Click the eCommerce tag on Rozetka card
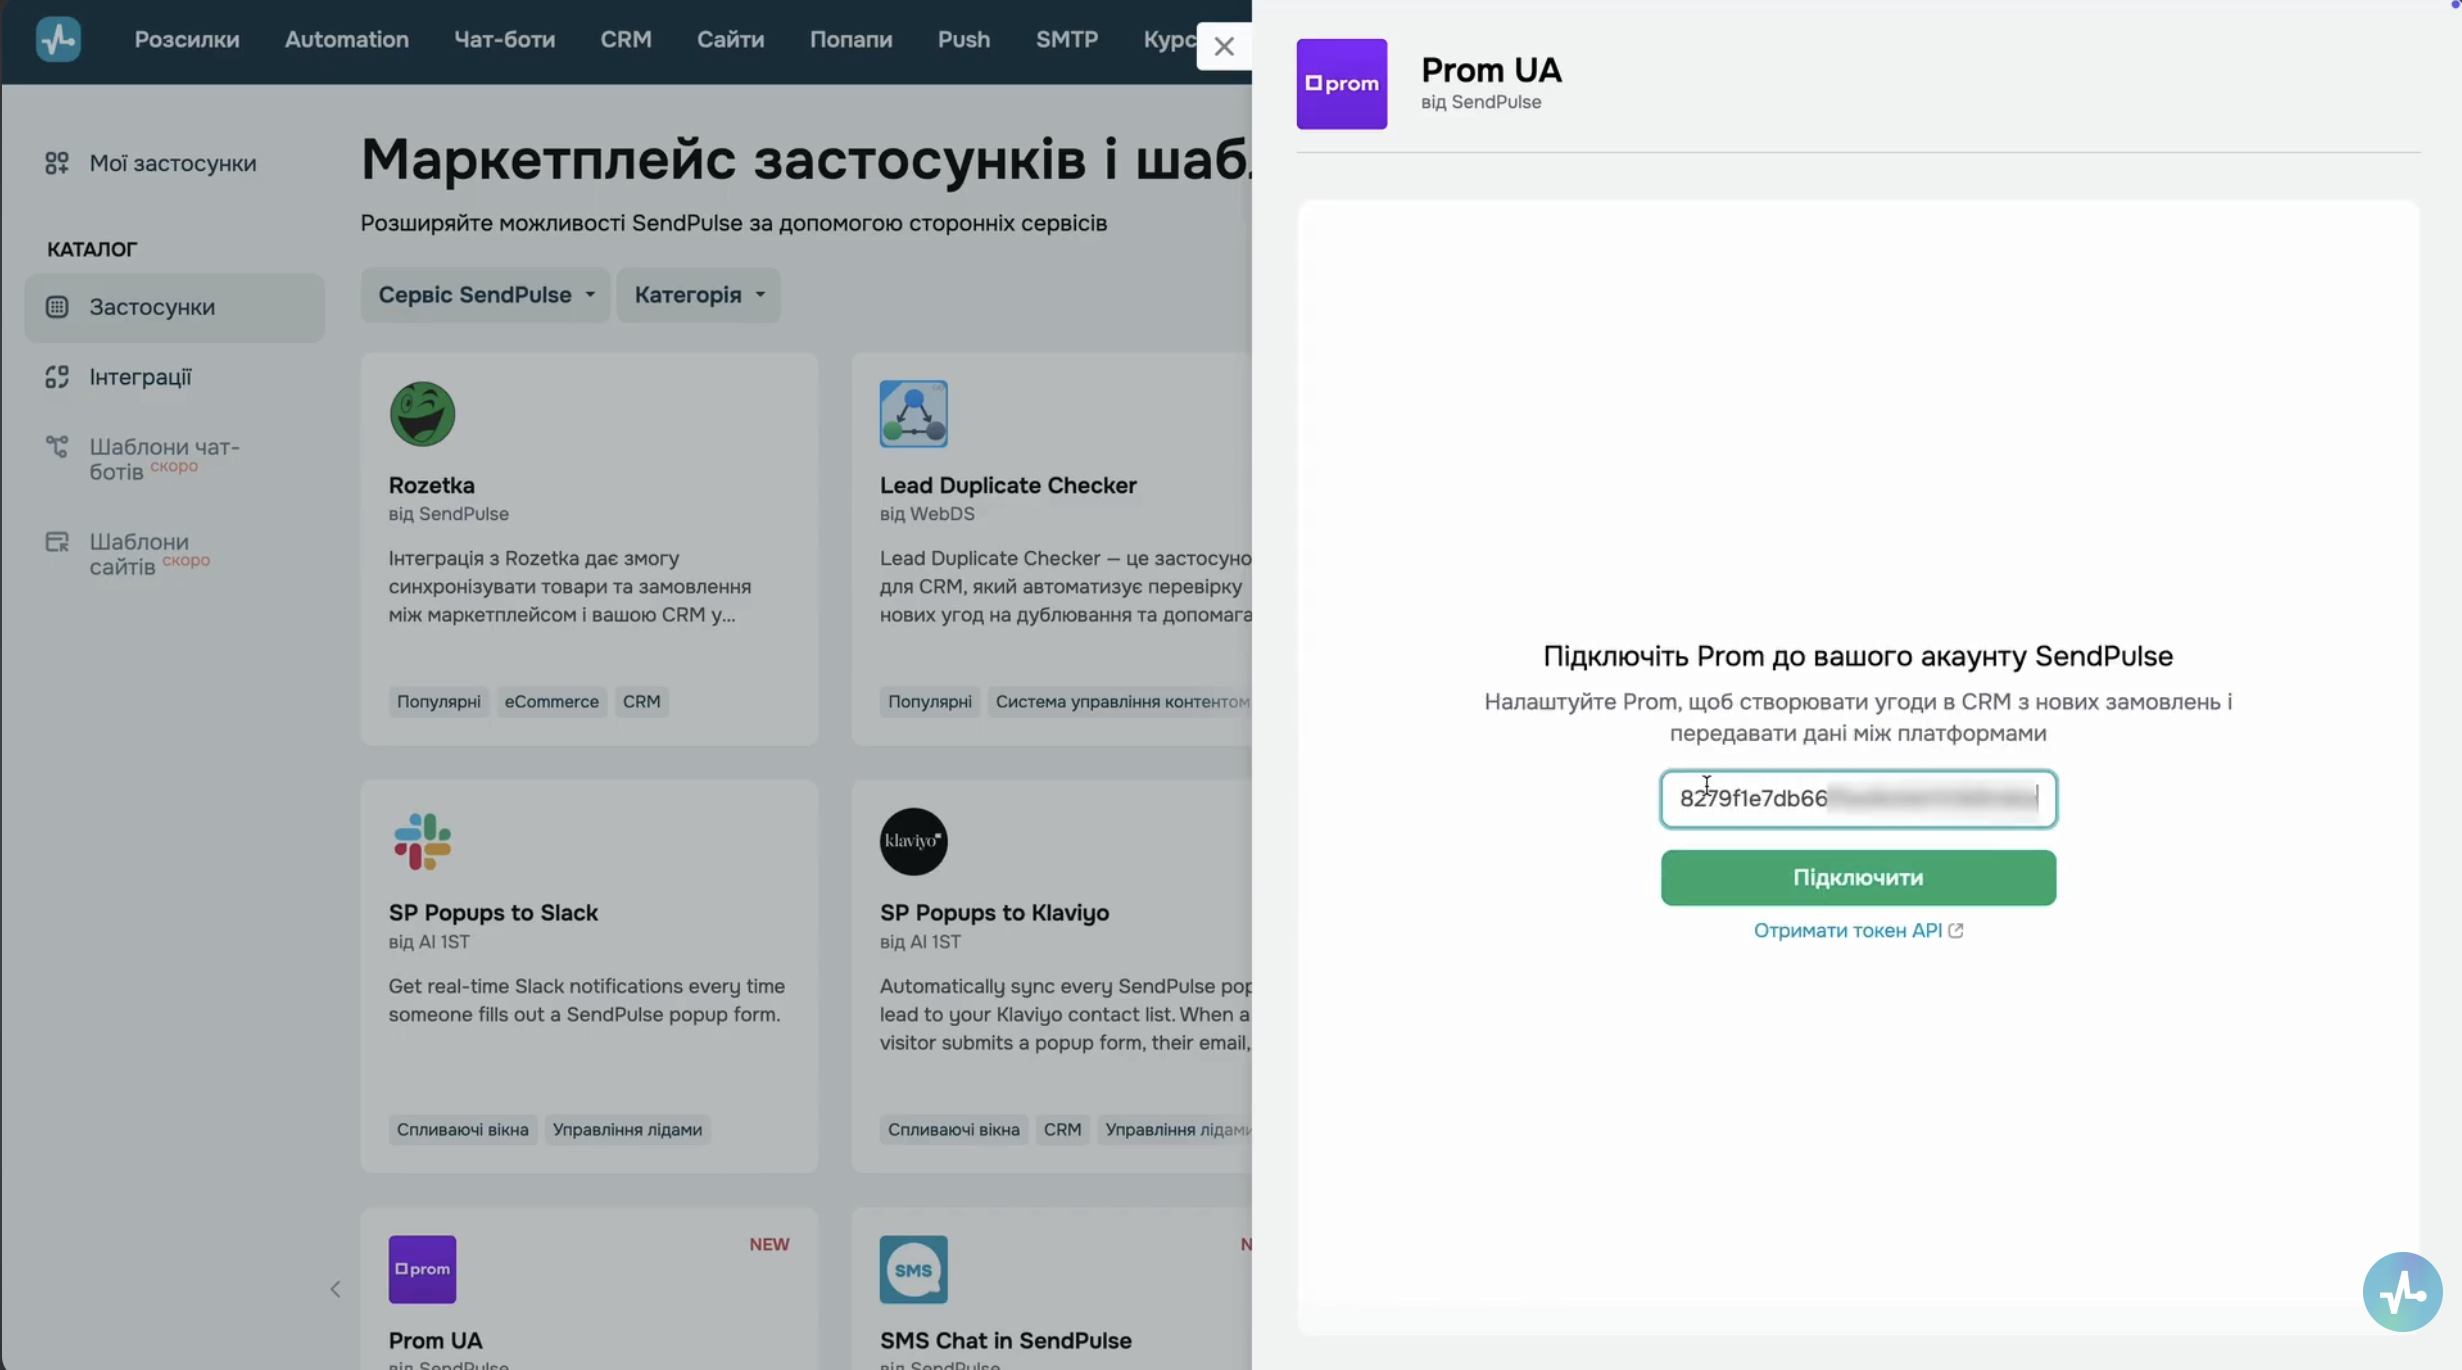The width and height of the screenshot is (2462, 1370). (551, 701)
